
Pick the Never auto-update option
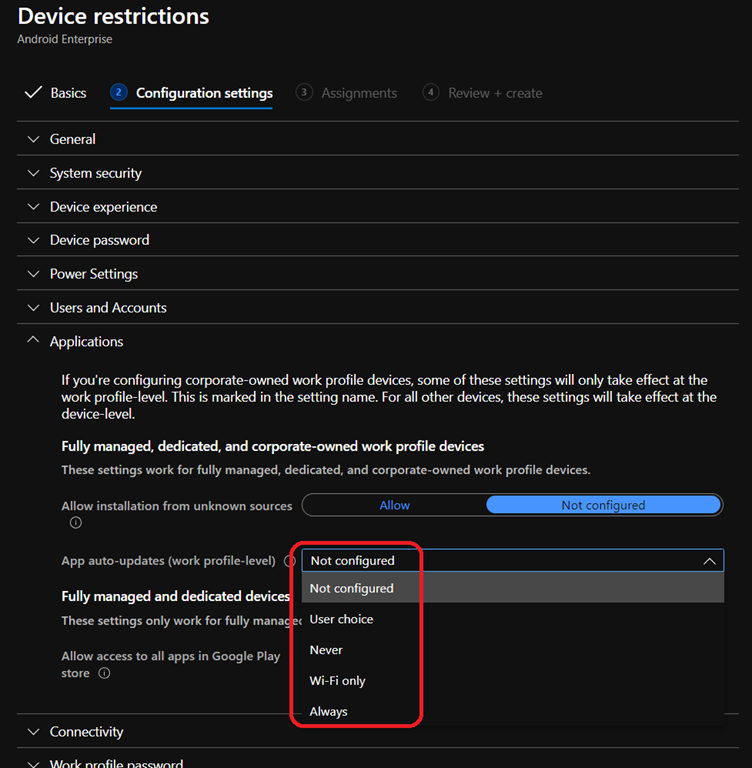tap(326, 650)
